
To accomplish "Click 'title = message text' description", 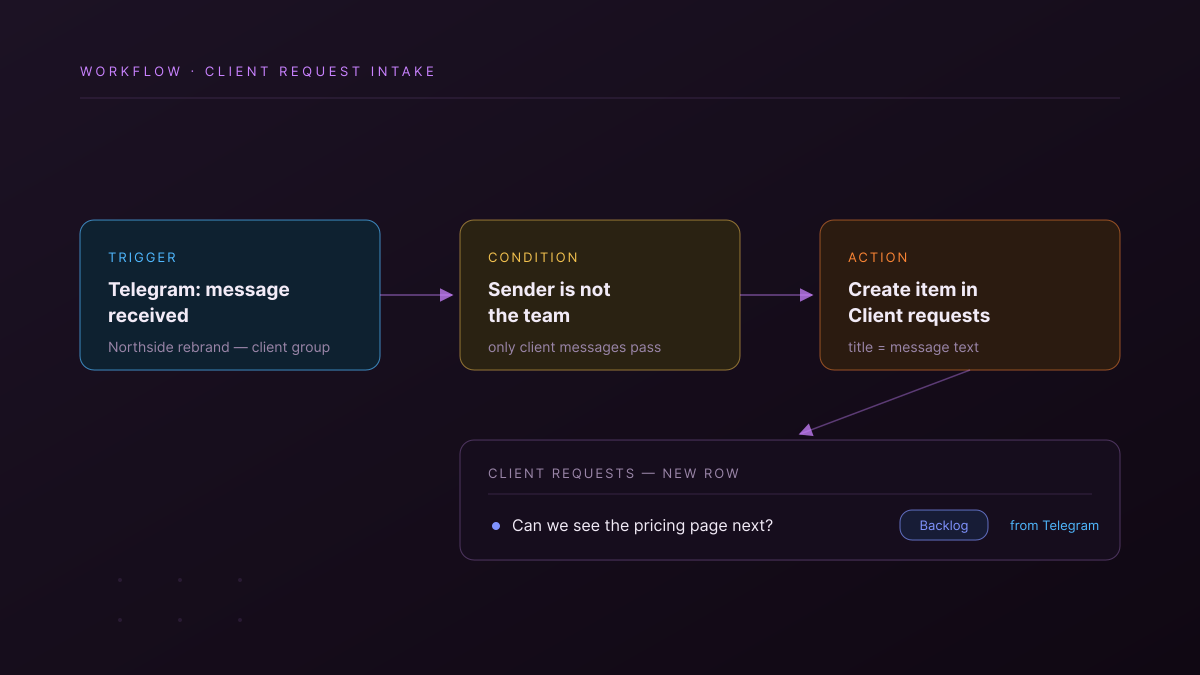I will point(913,347).
